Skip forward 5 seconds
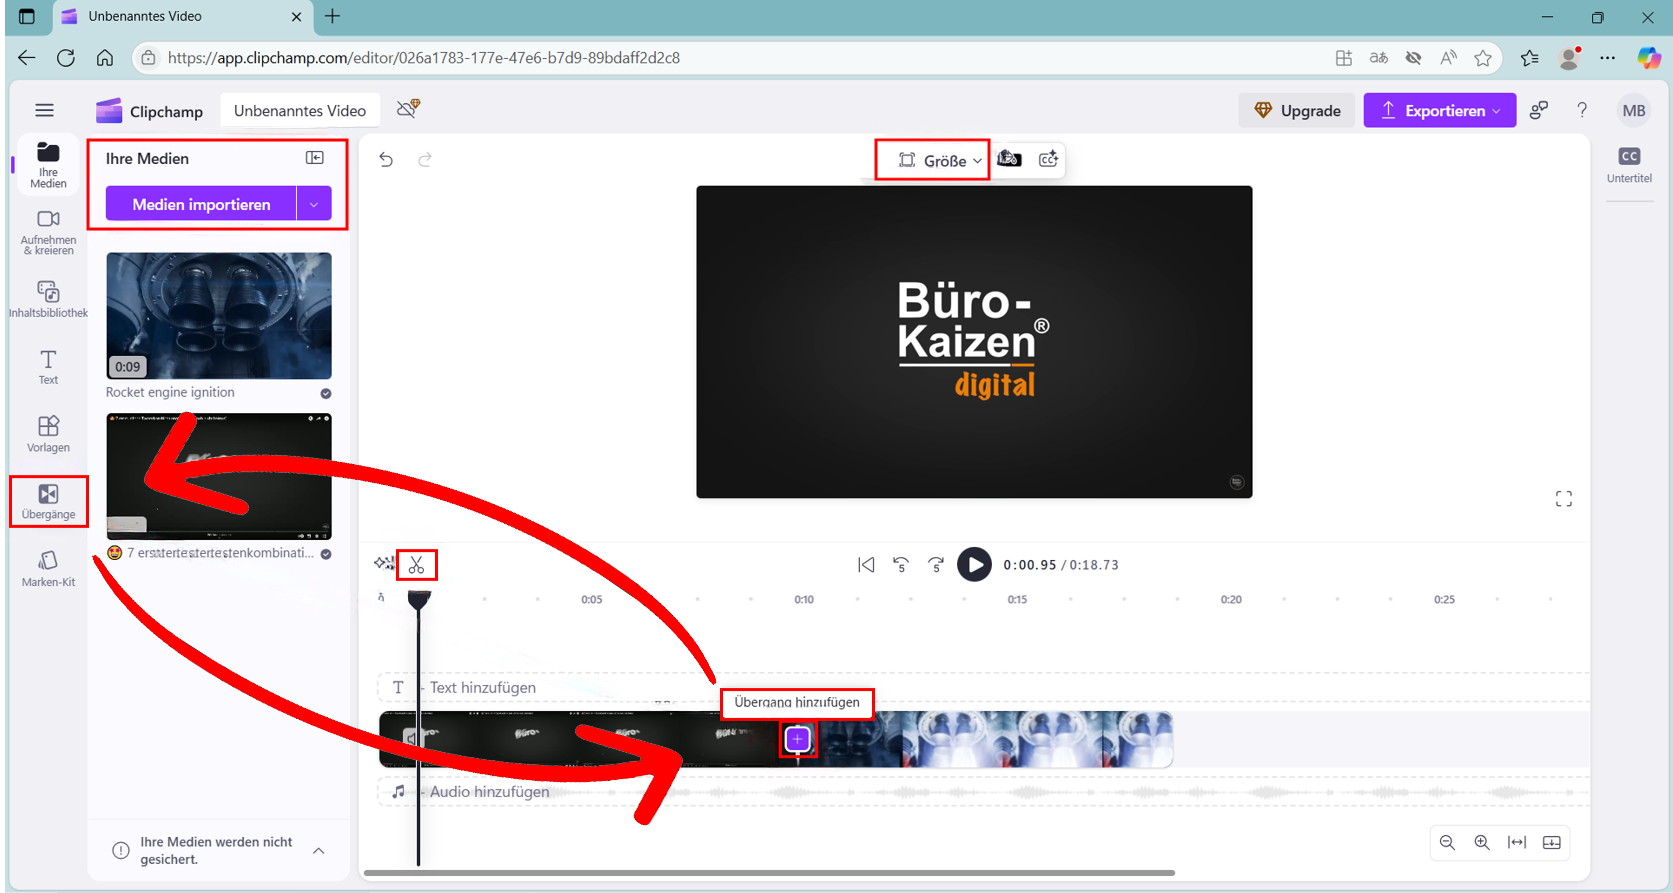 936,565
